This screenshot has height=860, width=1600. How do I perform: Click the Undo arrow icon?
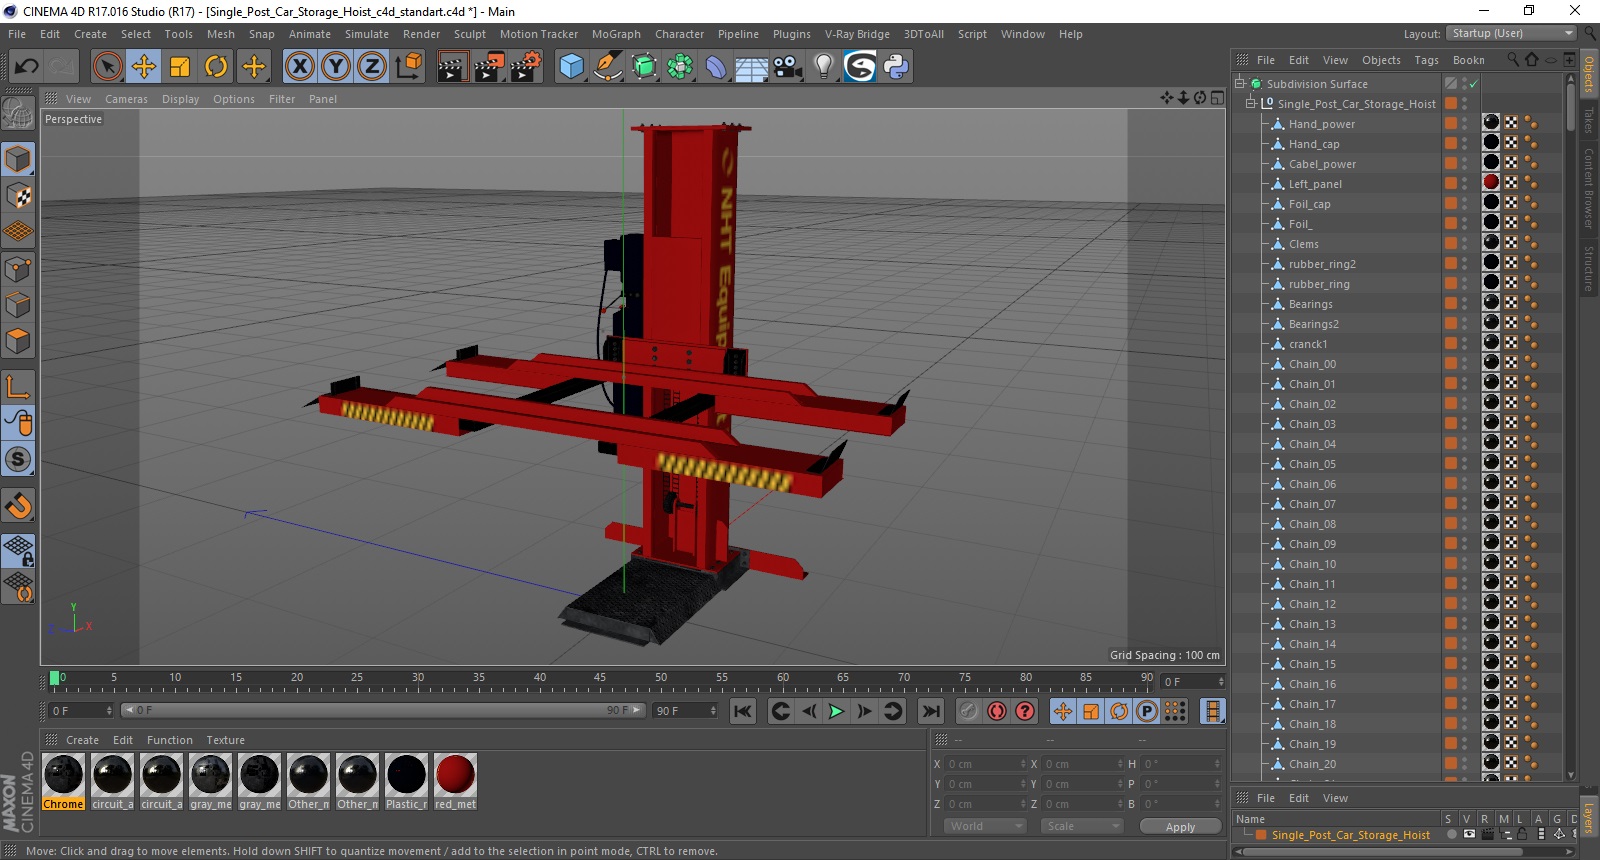(26, 67)
